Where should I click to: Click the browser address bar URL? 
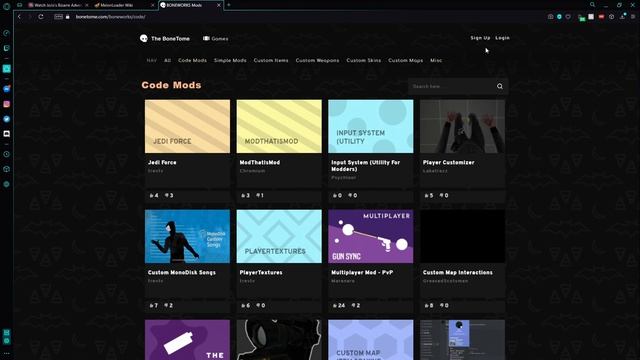click(x=111, y=17)
